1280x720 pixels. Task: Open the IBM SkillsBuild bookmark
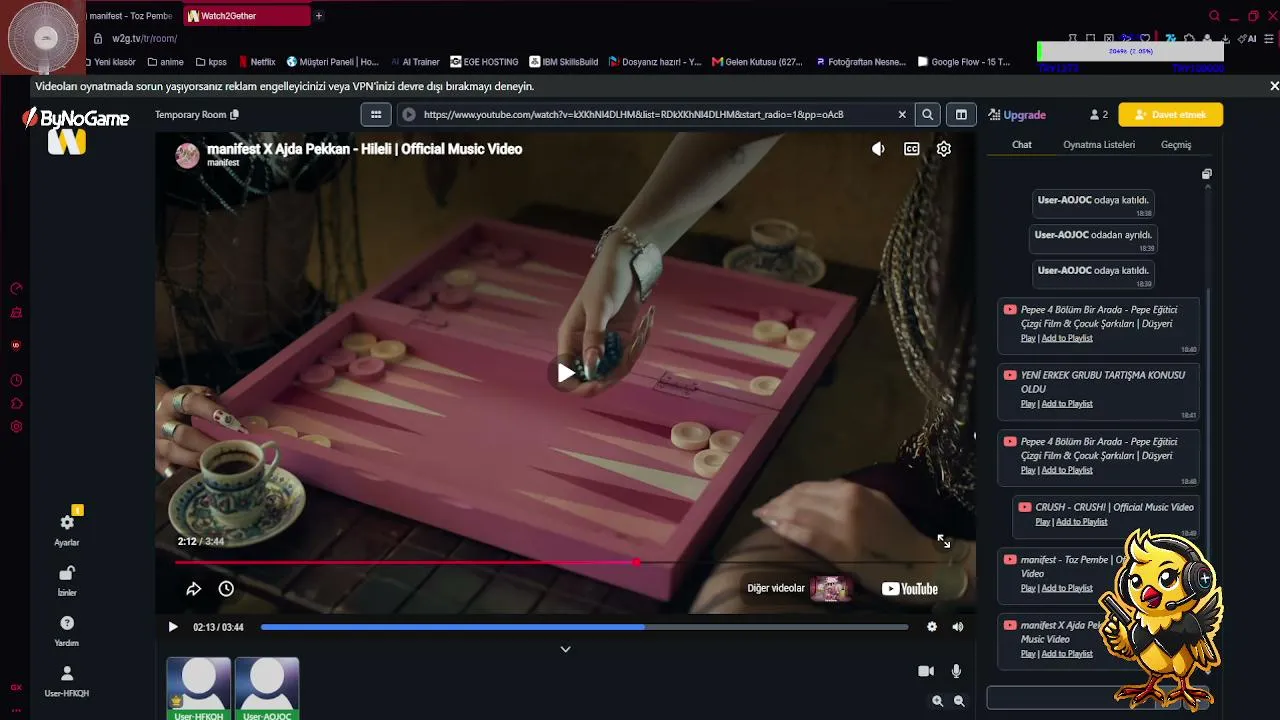[x=563, y=62]
